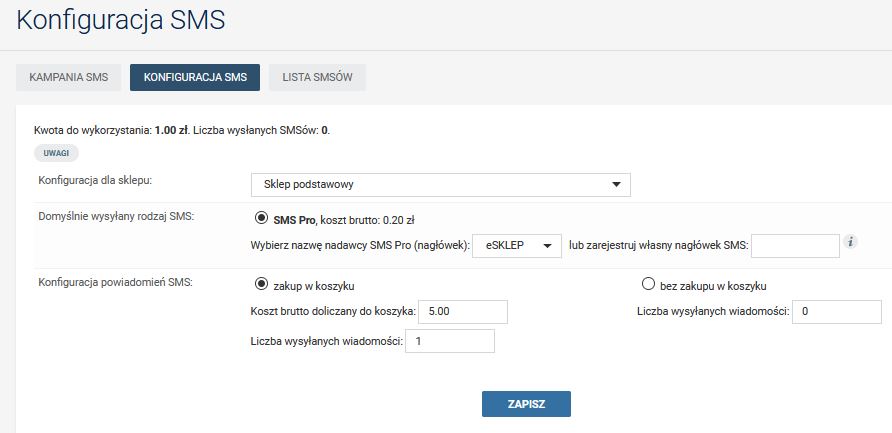This screenshot has width=892, height=433.
Task: Focus the Koszt brutto doliczany do koszyka field
Action: pyautogui.click(x=463, y=312)
